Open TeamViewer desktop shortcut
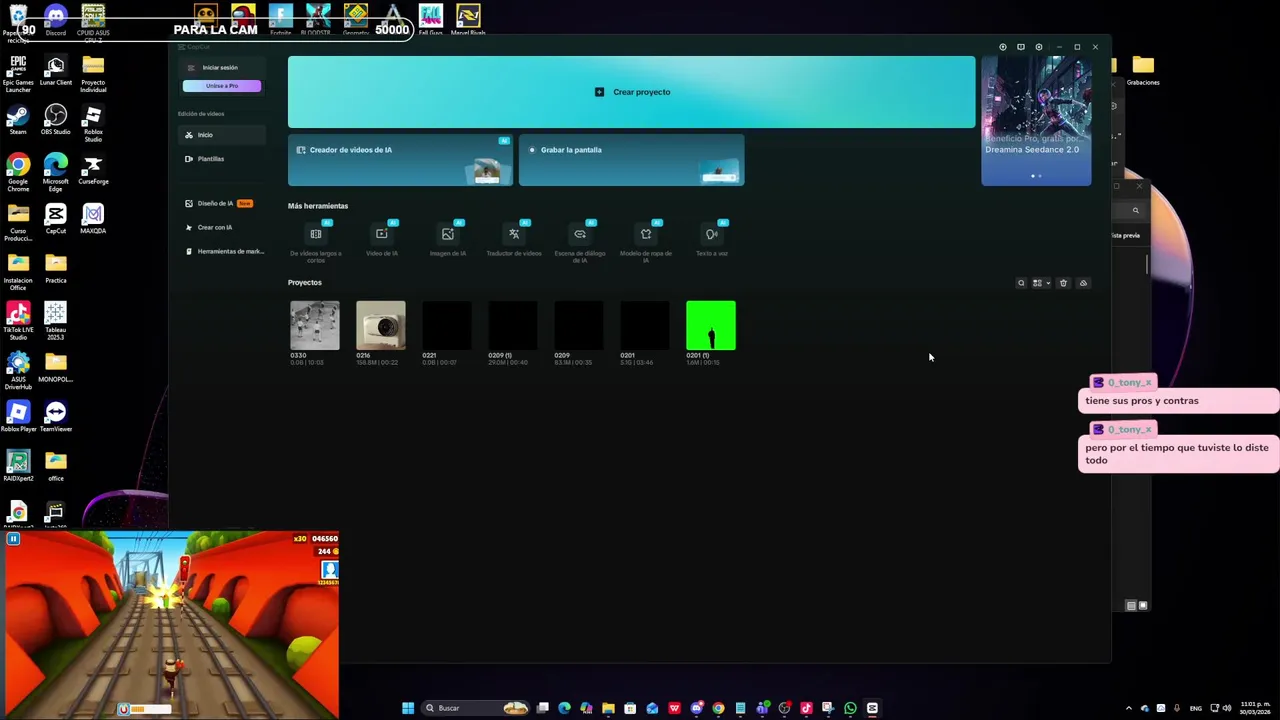The height and width of the screenshot is (720, 1280). (x=56, y=417)
